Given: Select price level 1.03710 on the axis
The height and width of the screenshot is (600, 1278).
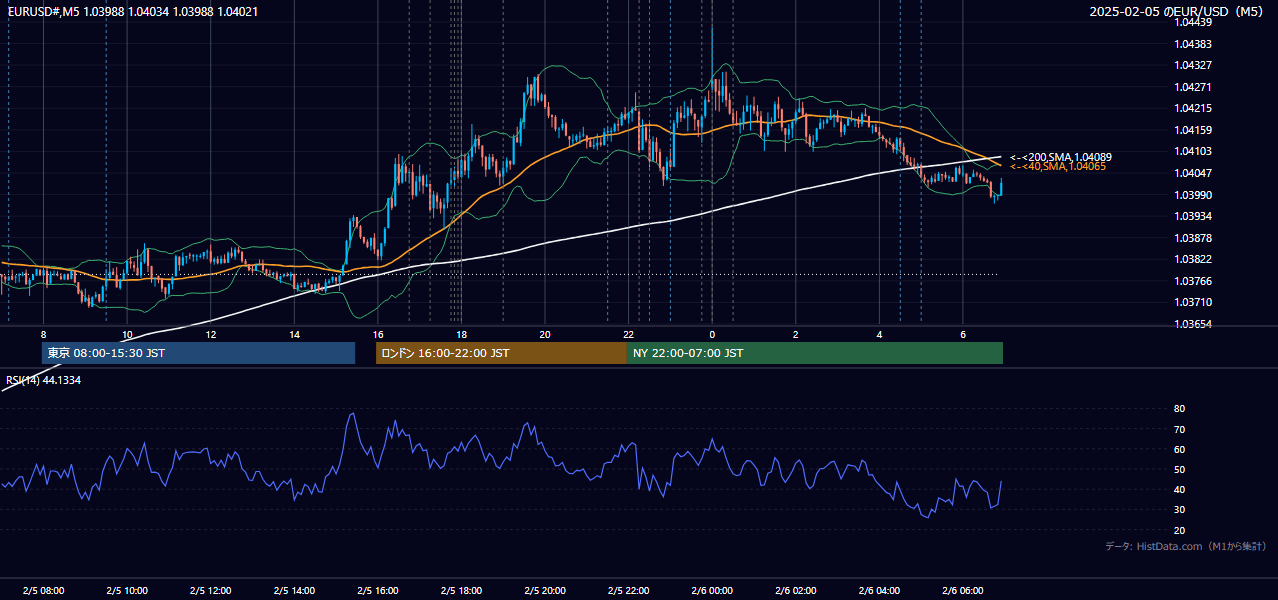Looking at the screenshot, I should [1193, 302].
